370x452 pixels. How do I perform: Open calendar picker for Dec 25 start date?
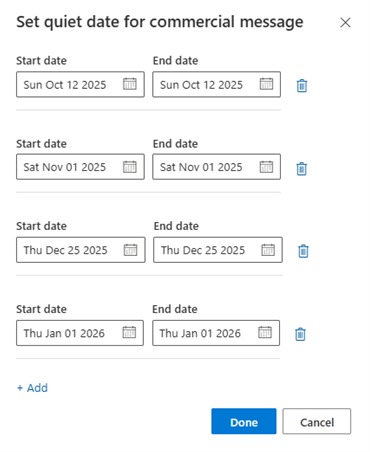click(x=130, y=249)
